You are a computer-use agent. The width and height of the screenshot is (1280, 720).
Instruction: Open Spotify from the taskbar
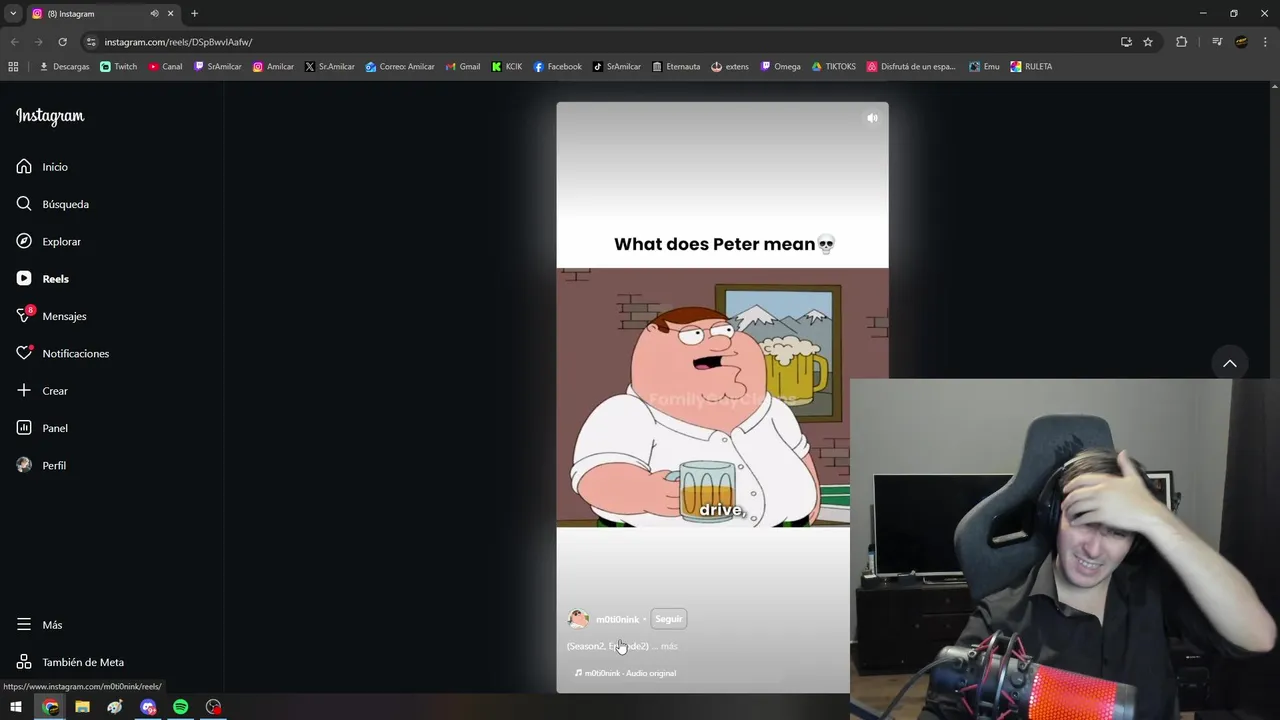pyautogui.click(x=180, y=707)
